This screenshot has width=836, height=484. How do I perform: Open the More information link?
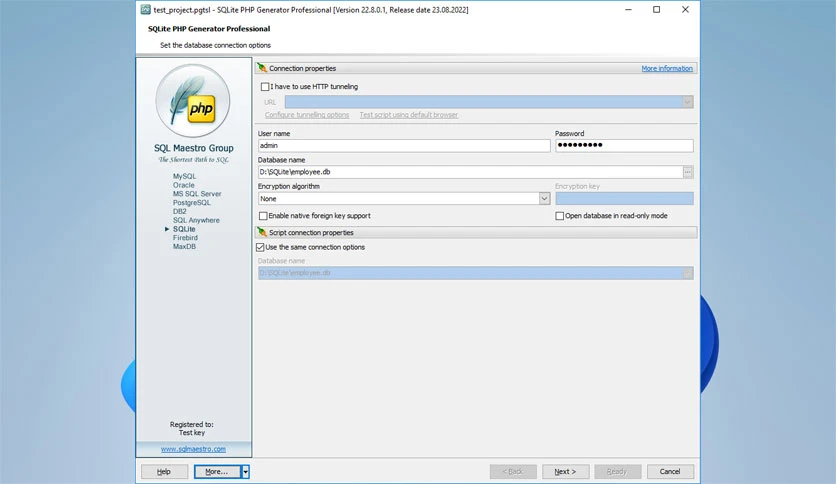pos(666,68)
